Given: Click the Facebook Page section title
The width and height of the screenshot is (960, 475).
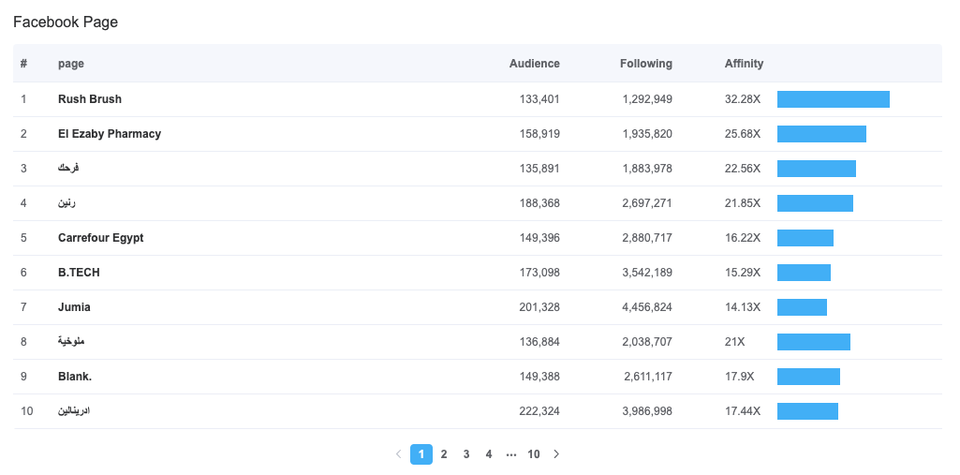Looking at the screenshot, I should point(66,22).
